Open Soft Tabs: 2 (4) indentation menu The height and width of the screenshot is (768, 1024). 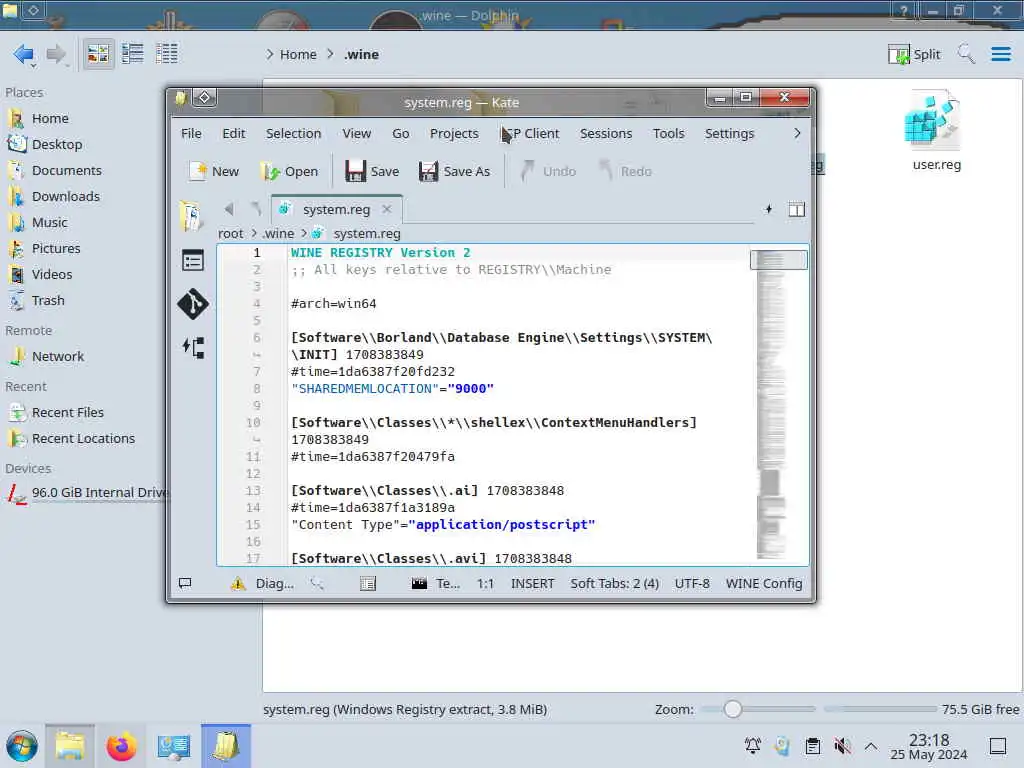[x=615, y=584]
